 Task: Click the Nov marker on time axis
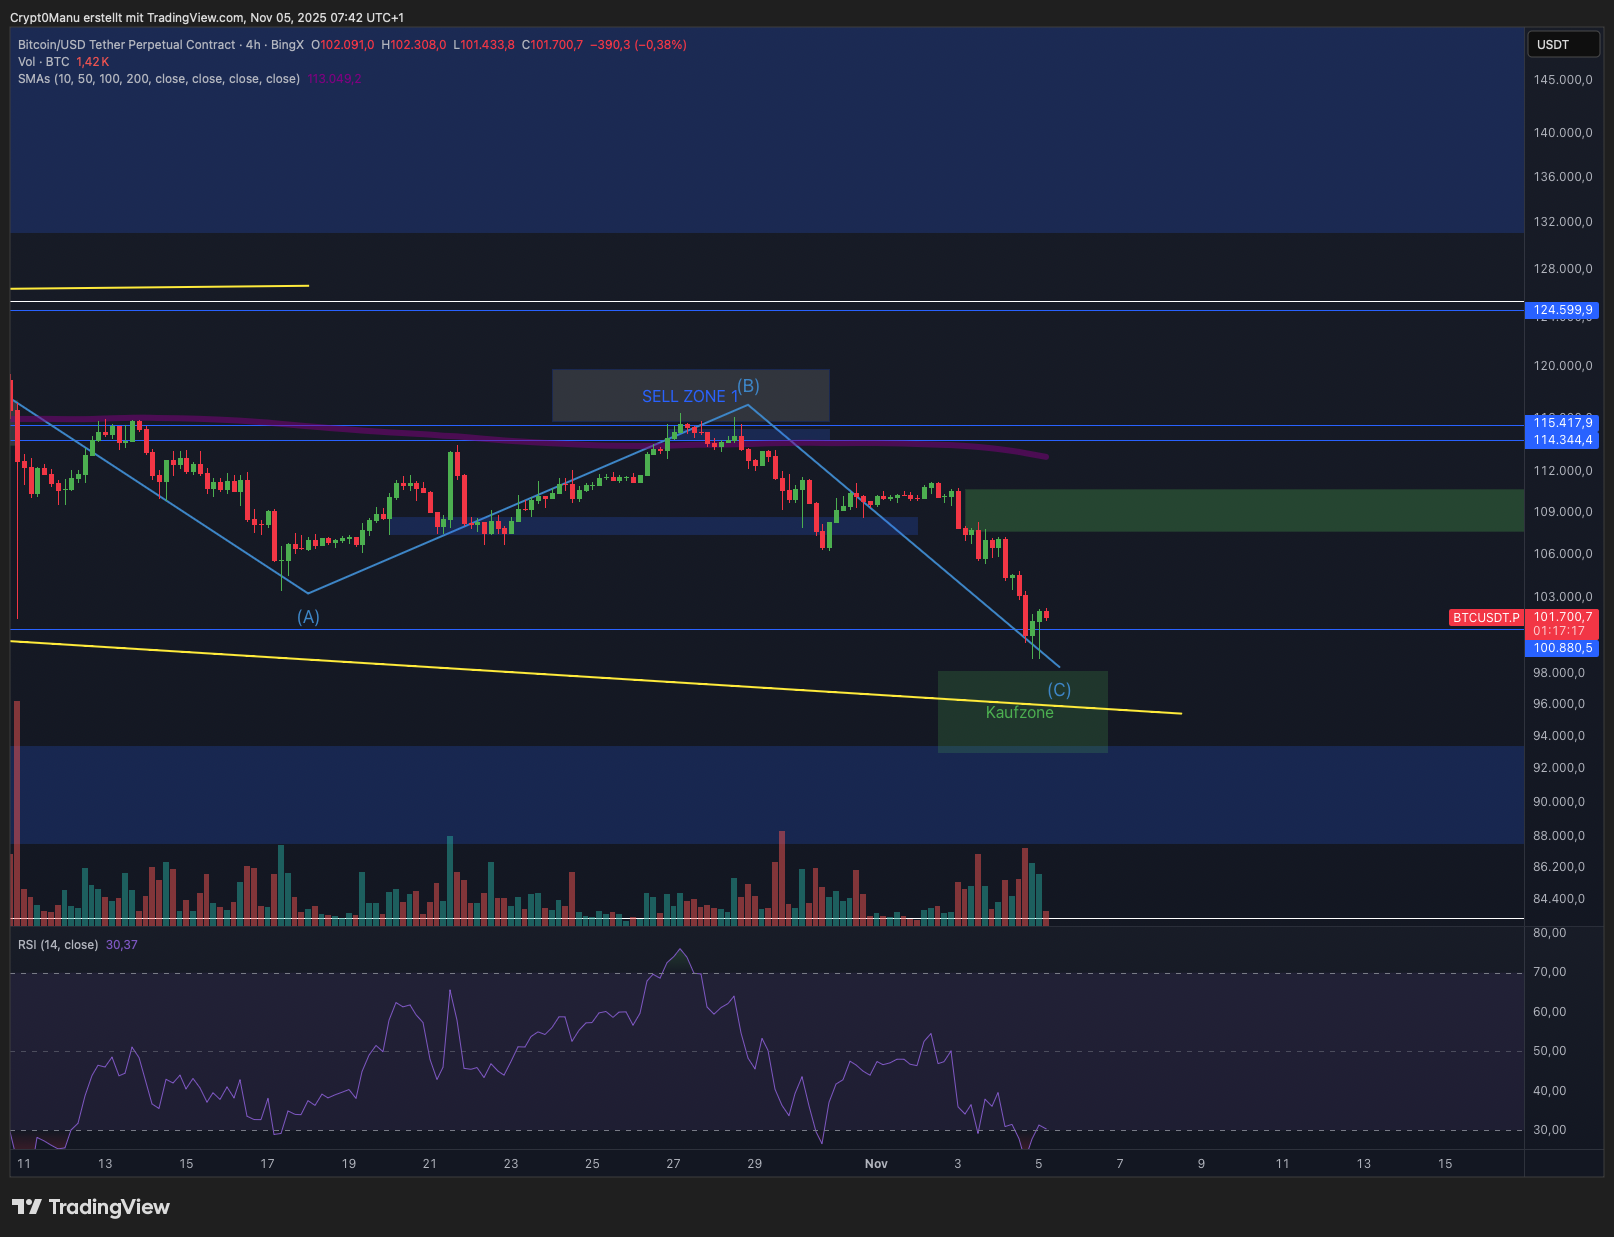pyautogui.click(x=876, y=1164)
